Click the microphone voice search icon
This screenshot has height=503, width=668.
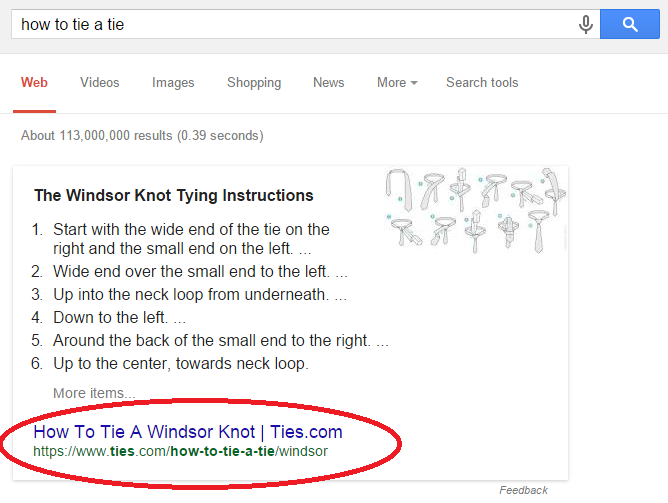[586, 24]
